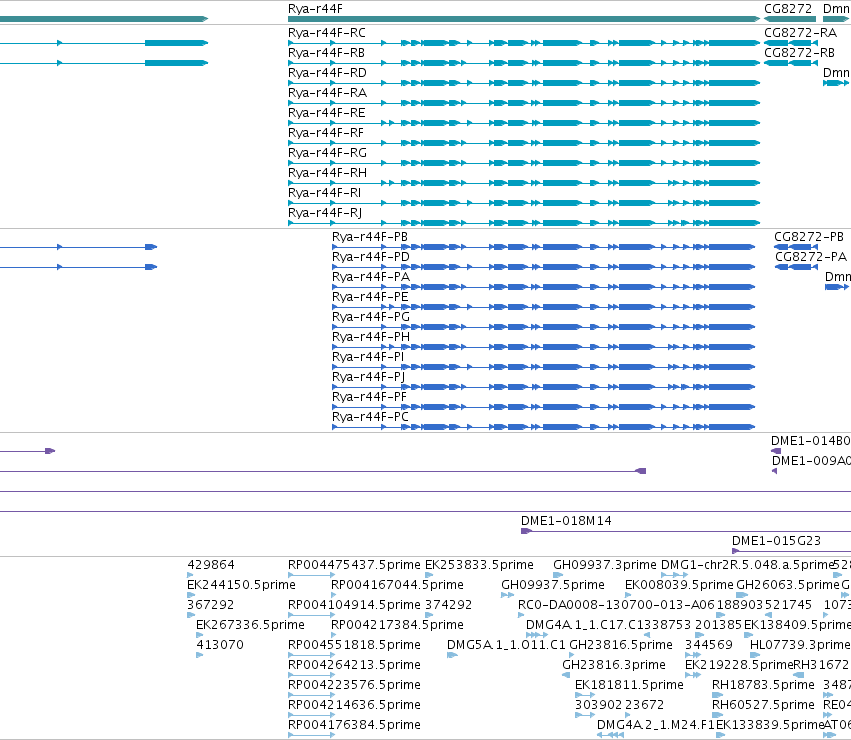Select the Rya-r44F-RG transcript label
The height and width of the screenshot is (740, 851).
click(x=327, y=154)
